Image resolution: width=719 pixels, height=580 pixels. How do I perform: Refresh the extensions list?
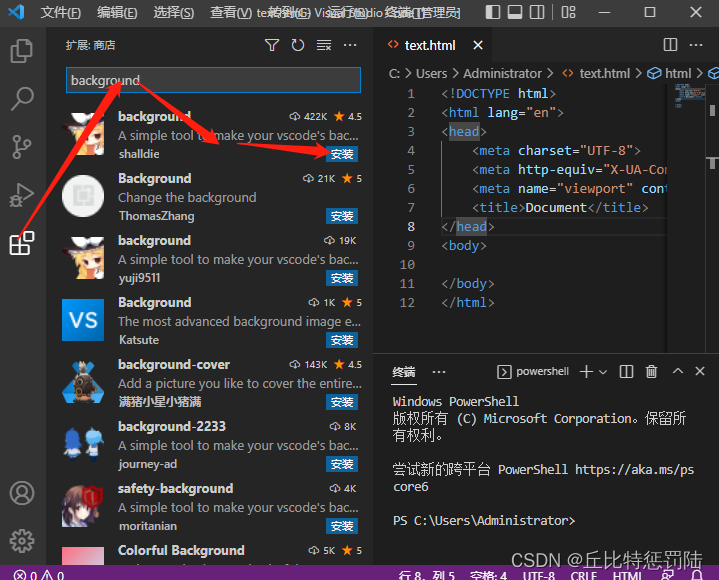coord(298,45)
